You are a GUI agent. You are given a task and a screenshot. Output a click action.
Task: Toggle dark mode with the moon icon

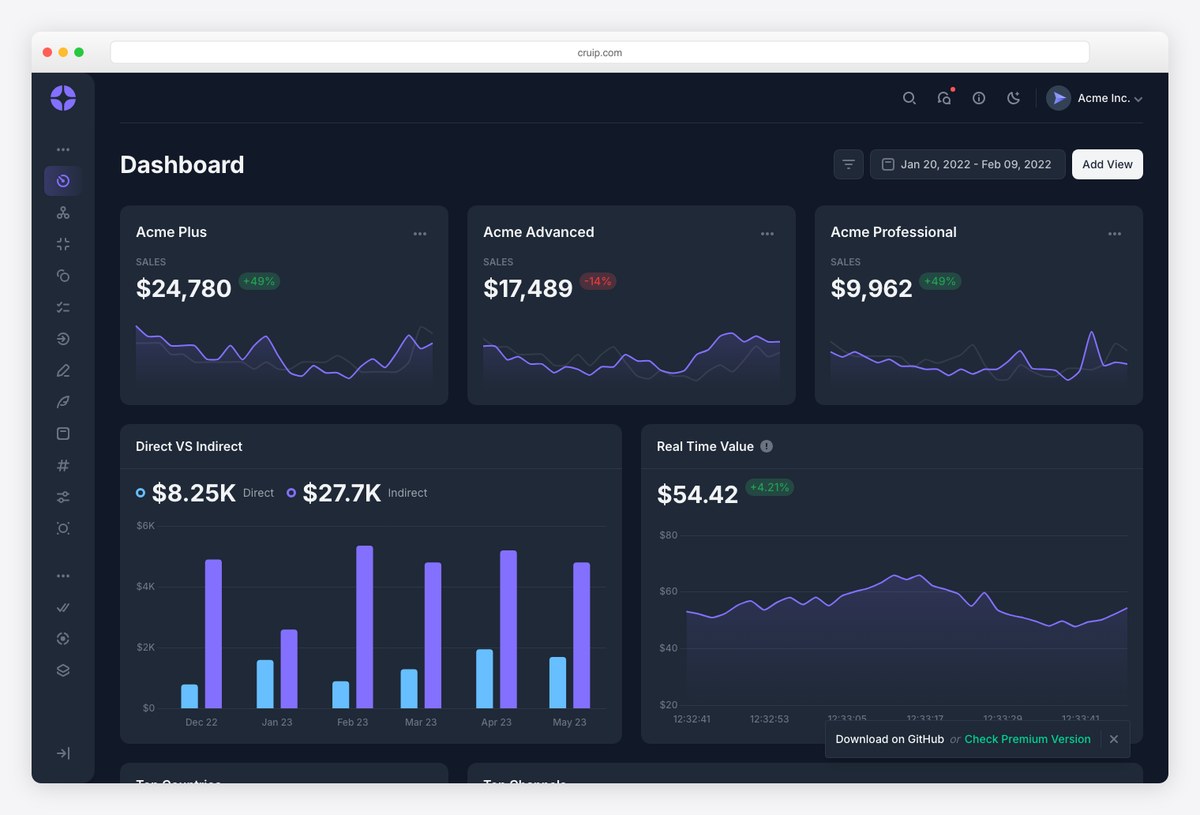point(1014,98)
